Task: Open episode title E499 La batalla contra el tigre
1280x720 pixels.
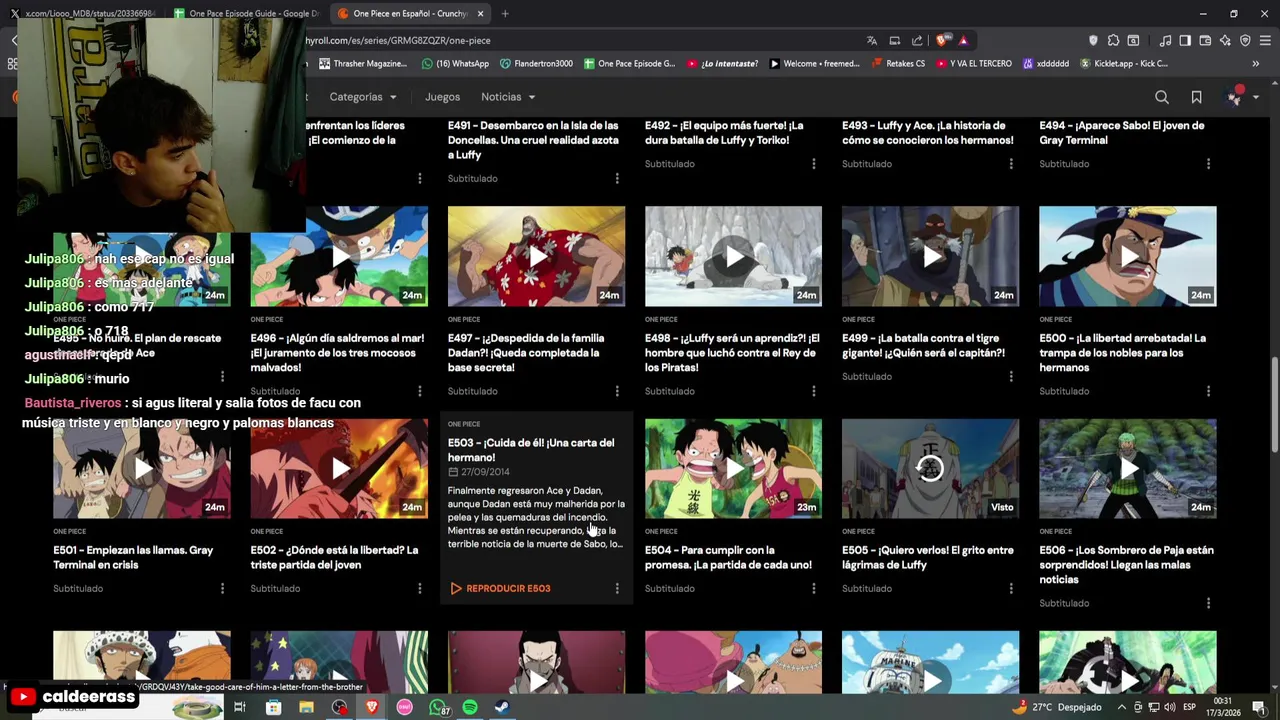Action: pyautogui.click(x=923, y=345)
